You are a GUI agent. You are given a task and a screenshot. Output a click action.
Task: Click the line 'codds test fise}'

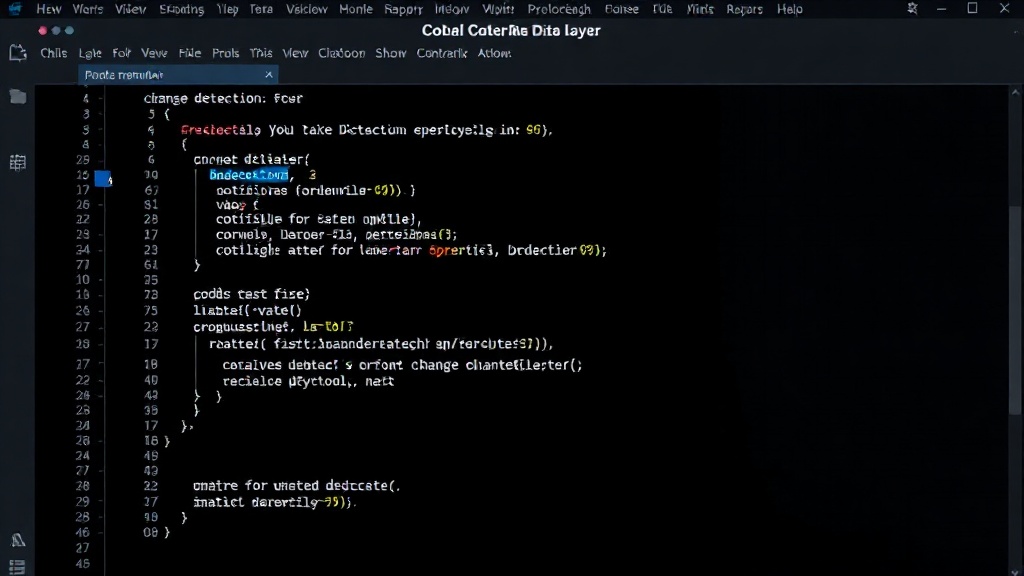click(x=251, y=294)
